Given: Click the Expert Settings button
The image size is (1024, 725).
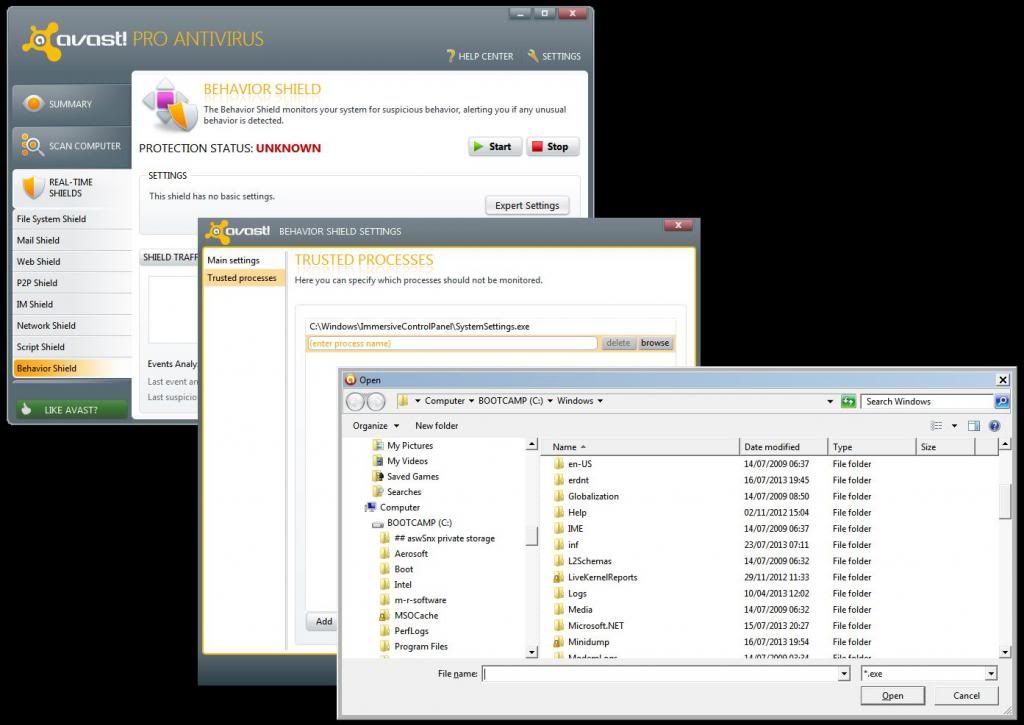Looking at the screenshot, I should 527,205.
